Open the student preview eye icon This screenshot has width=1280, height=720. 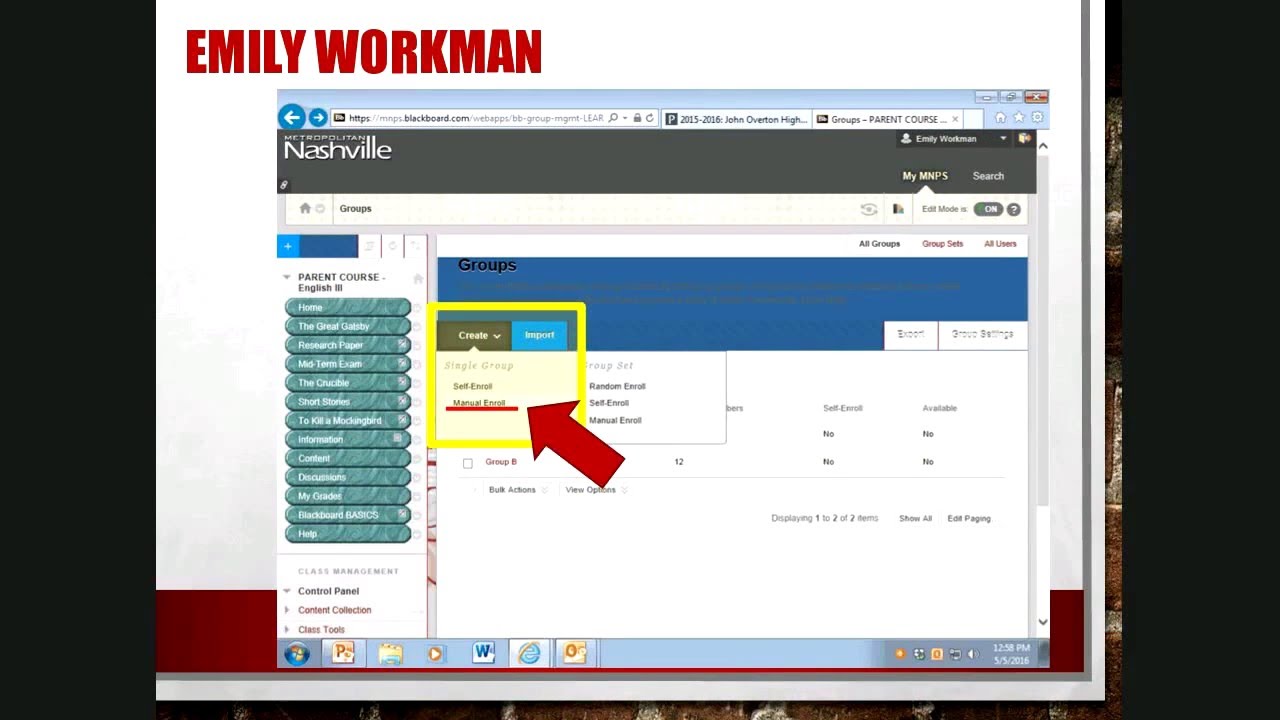[869, 209]
